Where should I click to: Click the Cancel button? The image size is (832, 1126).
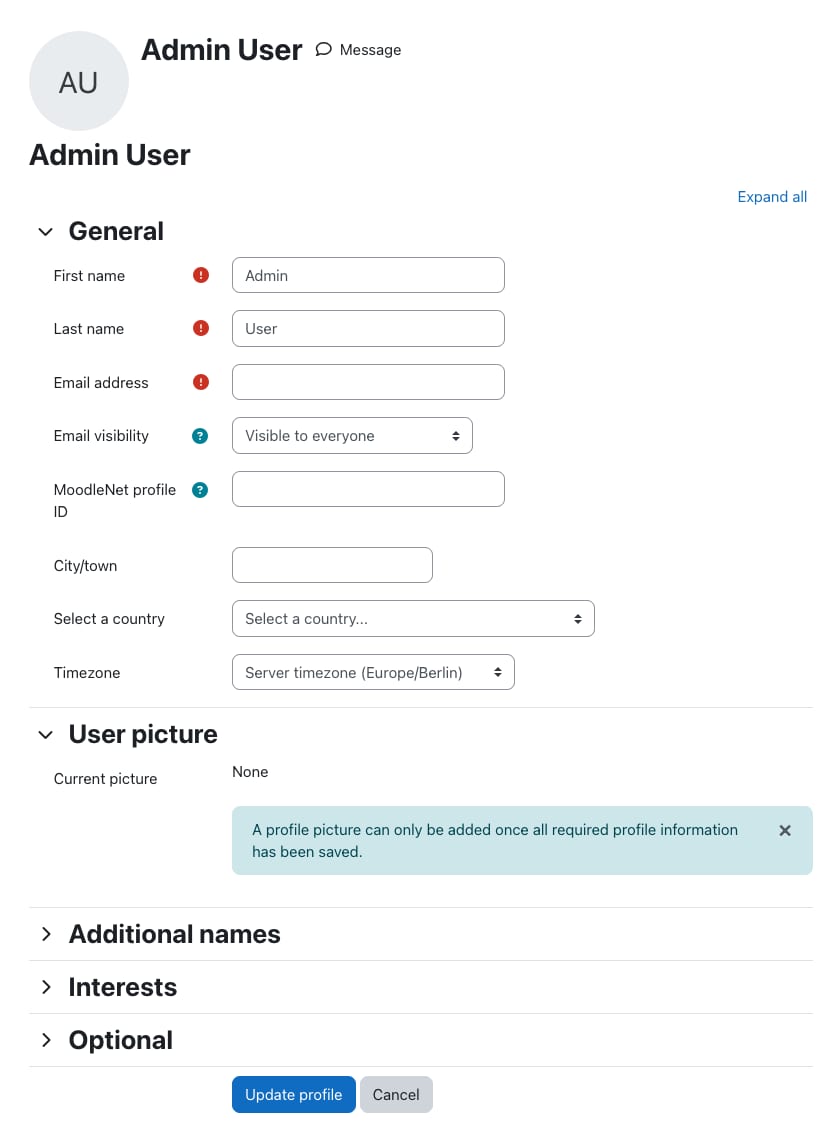pos(396,1094)
